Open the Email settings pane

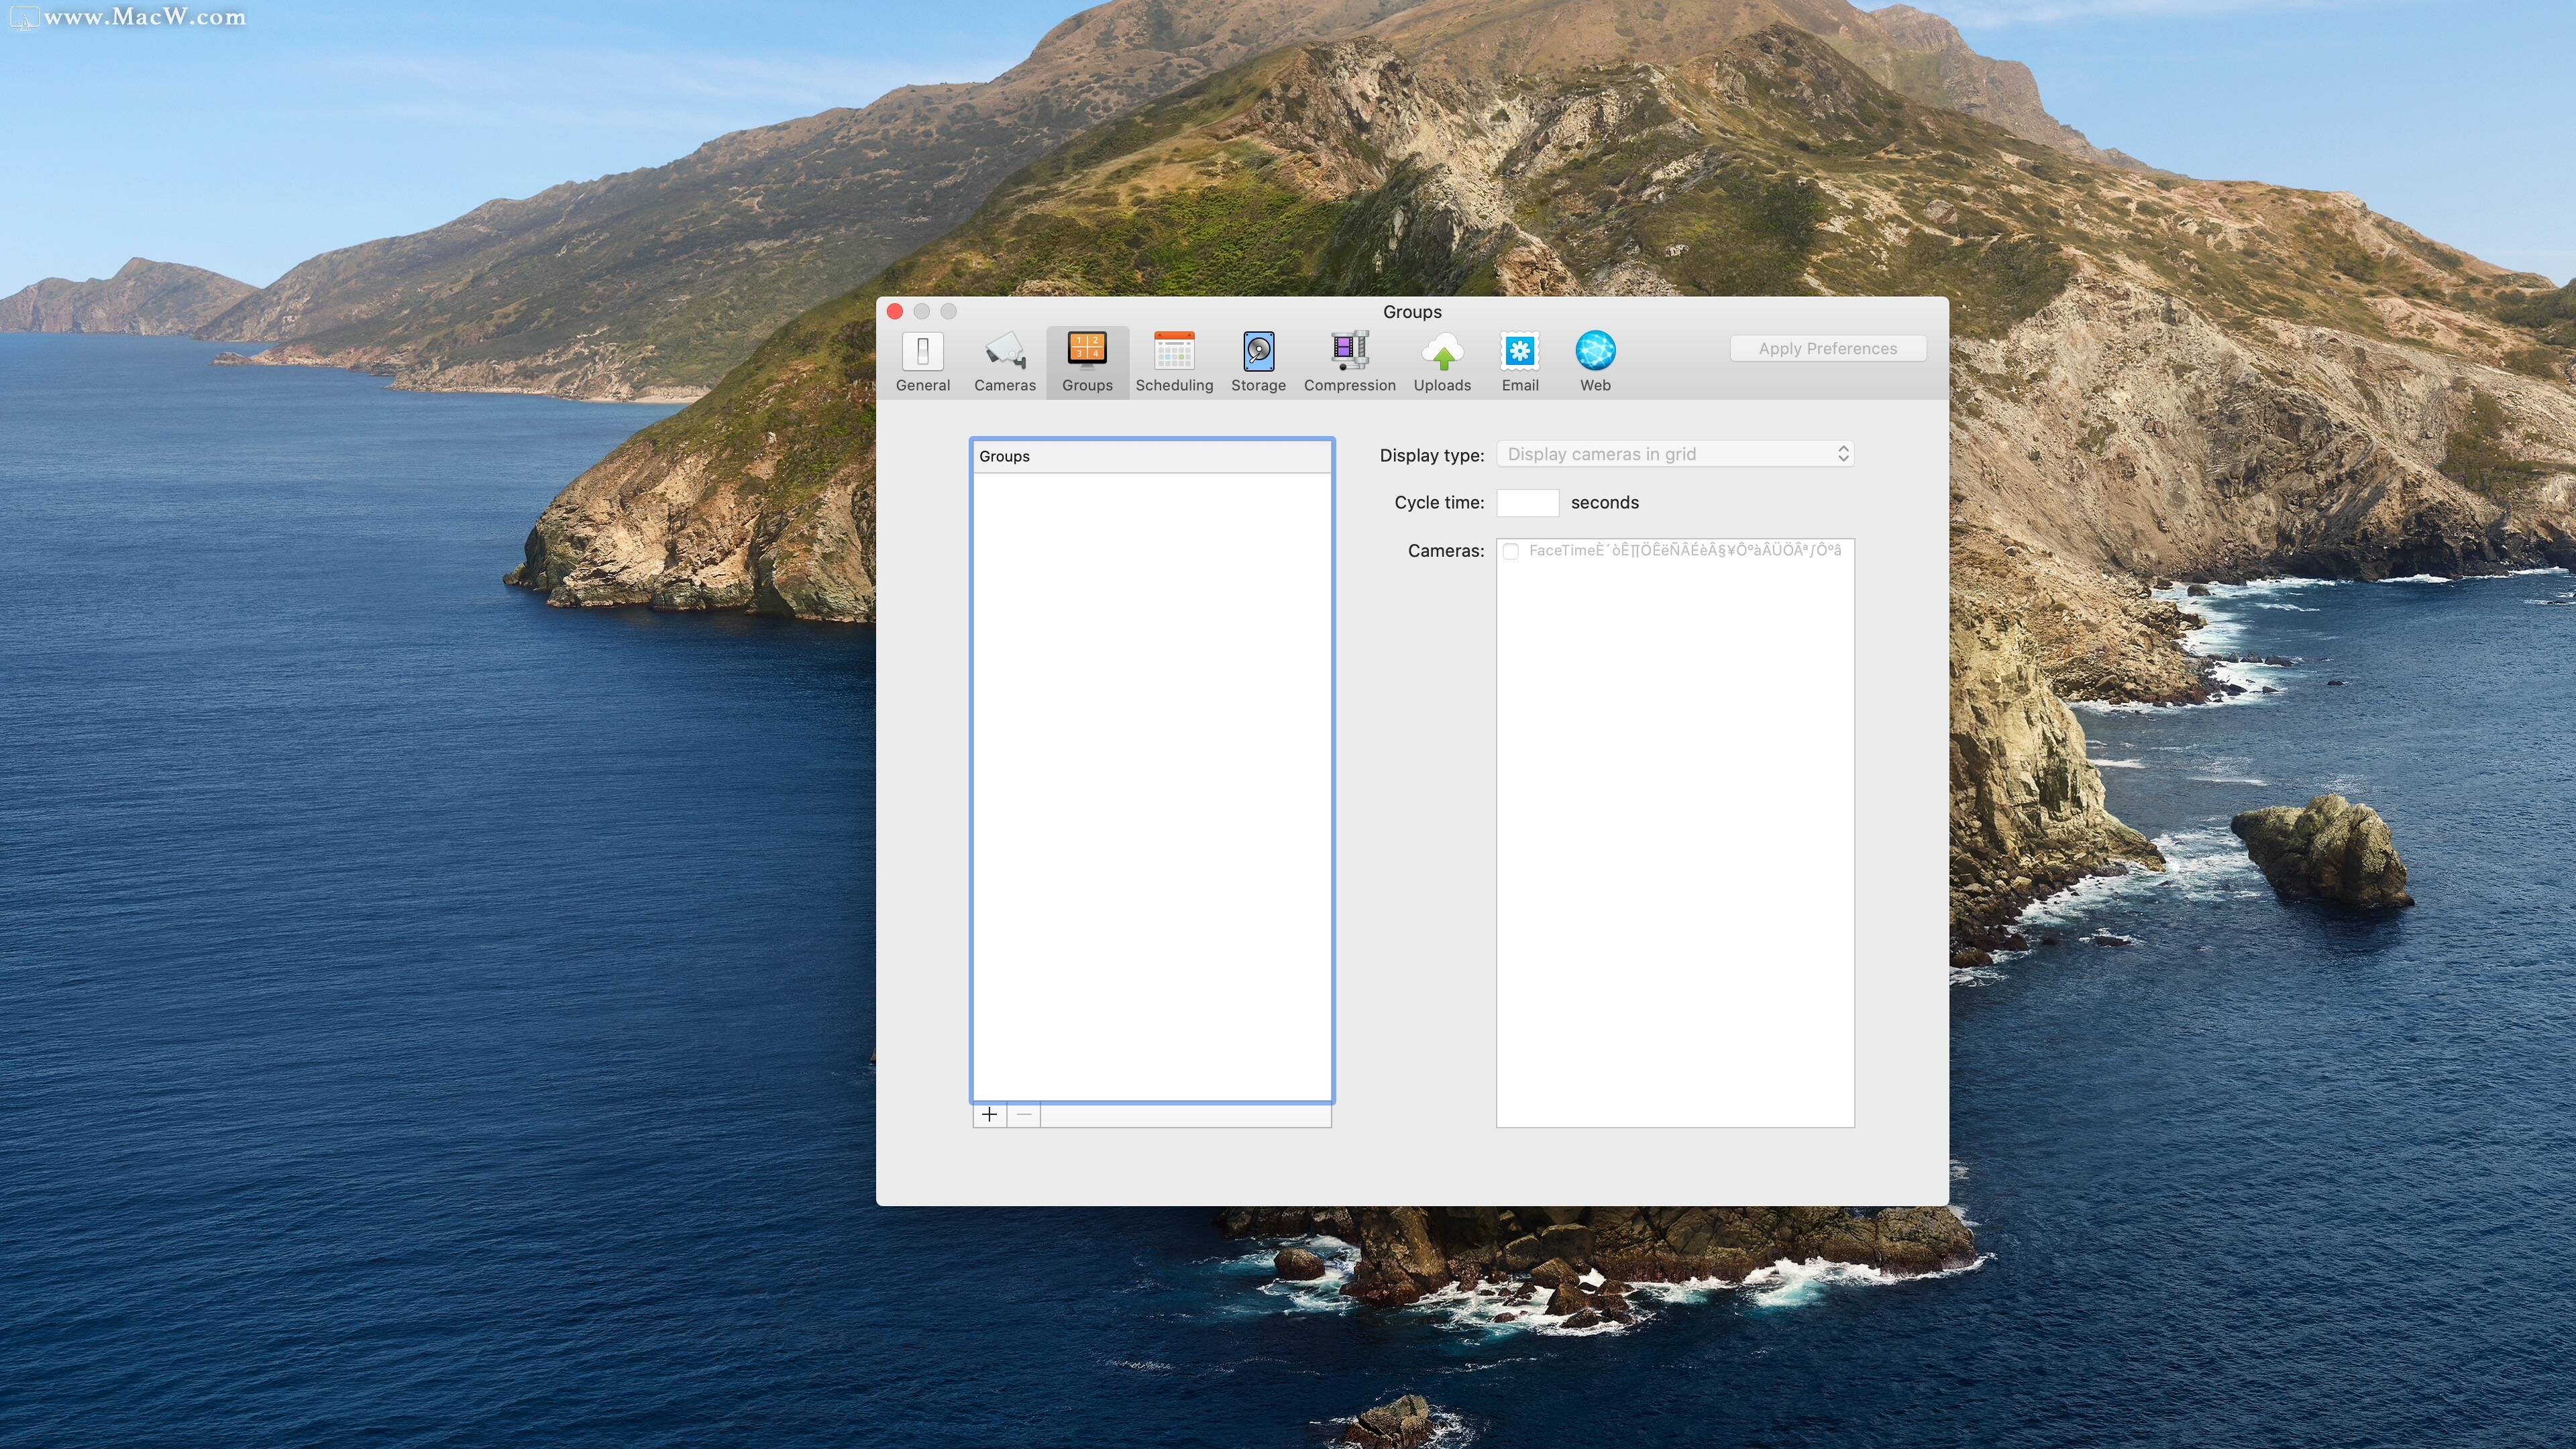(x=1519, y=361)
